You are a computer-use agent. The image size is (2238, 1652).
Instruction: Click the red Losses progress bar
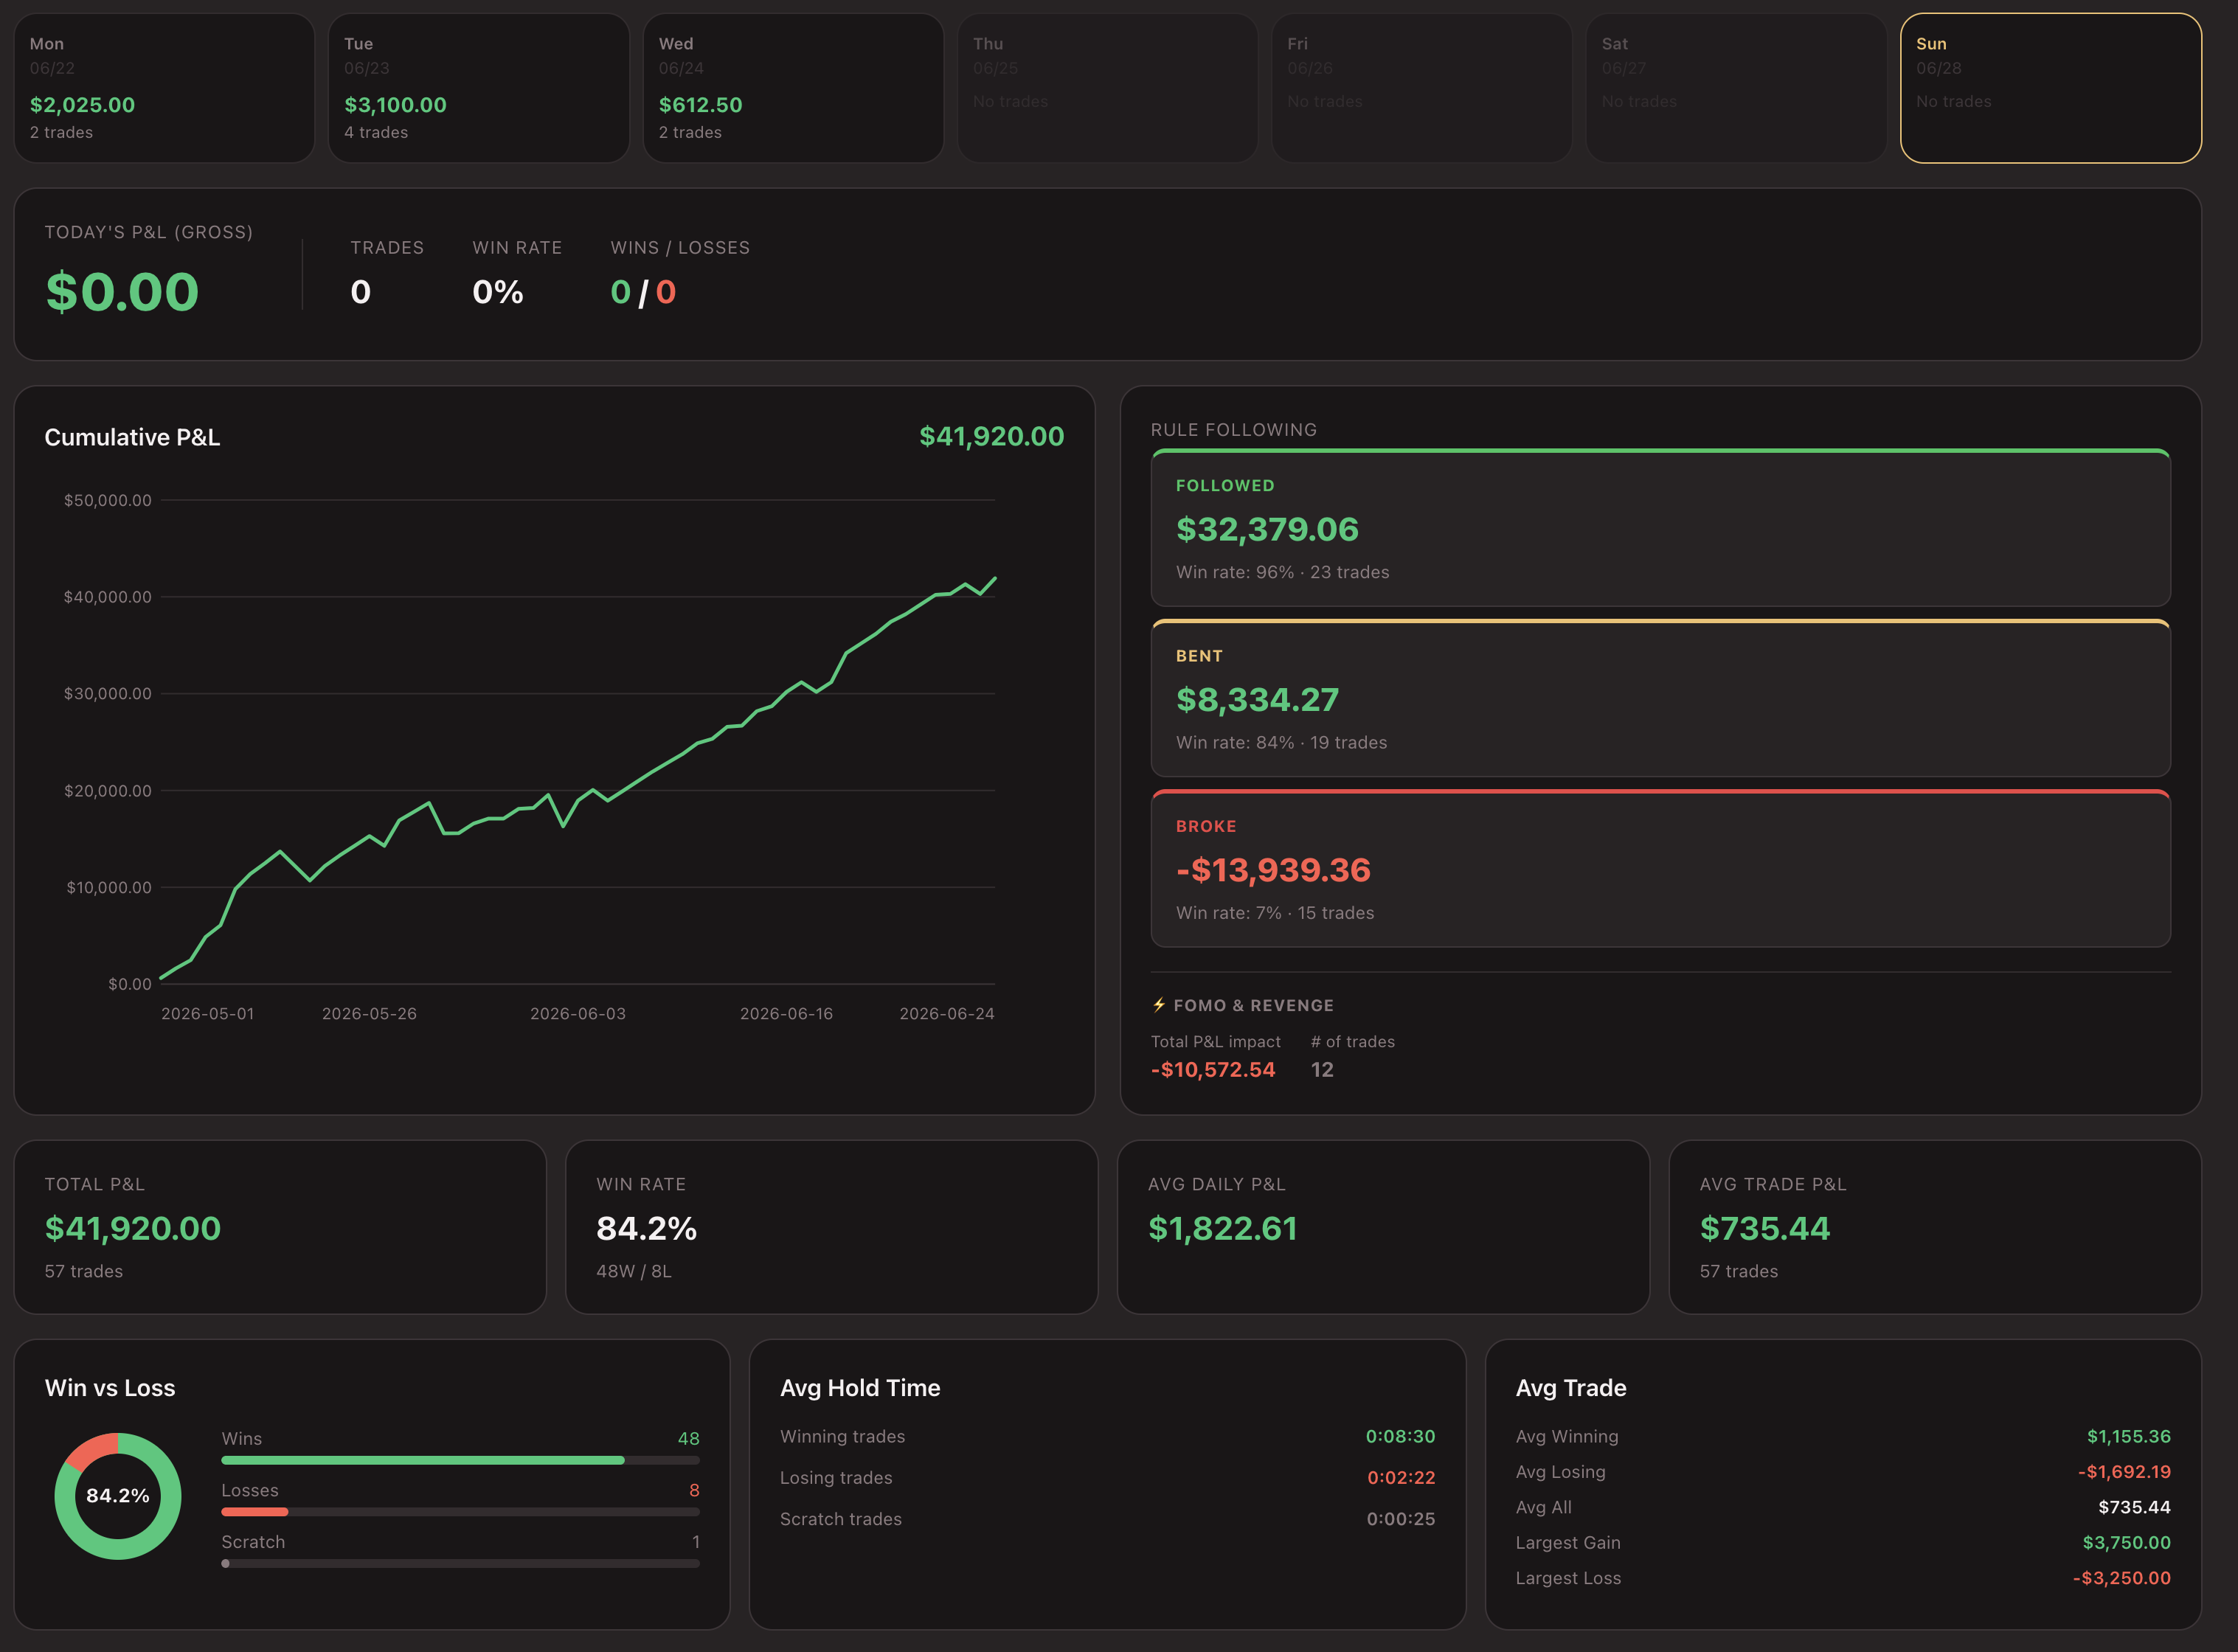(460, 1512)
